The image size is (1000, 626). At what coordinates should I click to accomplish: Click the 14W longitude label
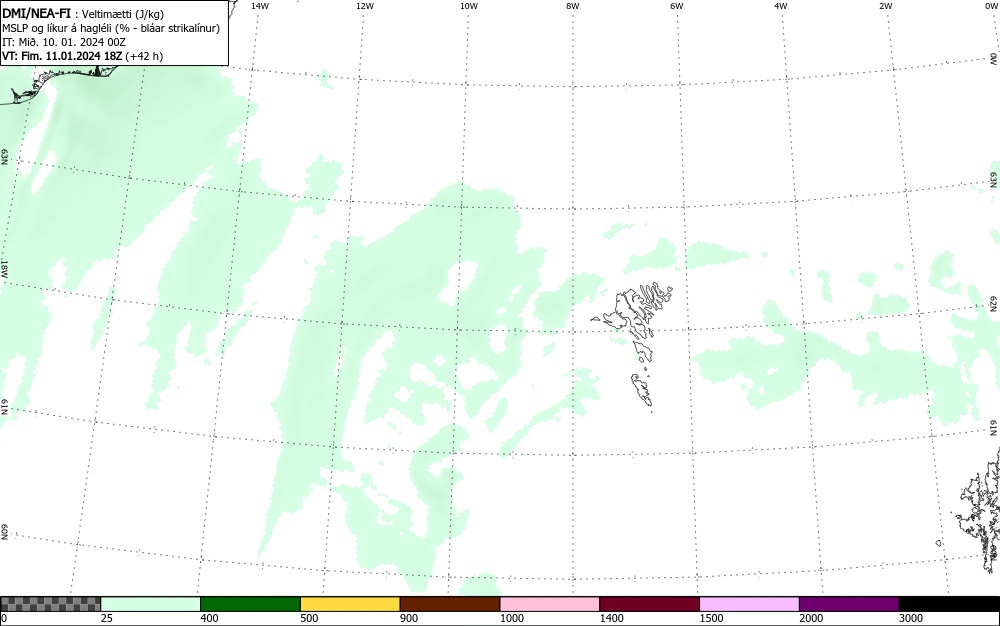tap(260, 6)
